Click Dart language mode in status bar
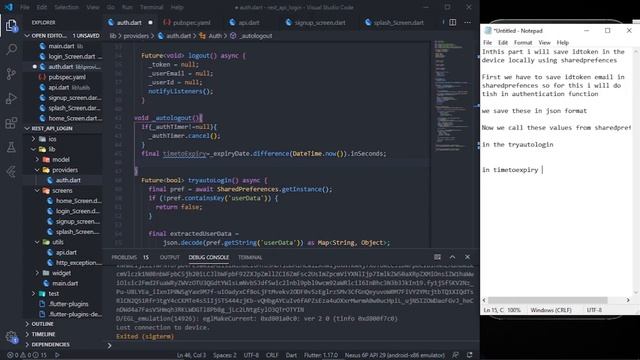 pos(291,355)
